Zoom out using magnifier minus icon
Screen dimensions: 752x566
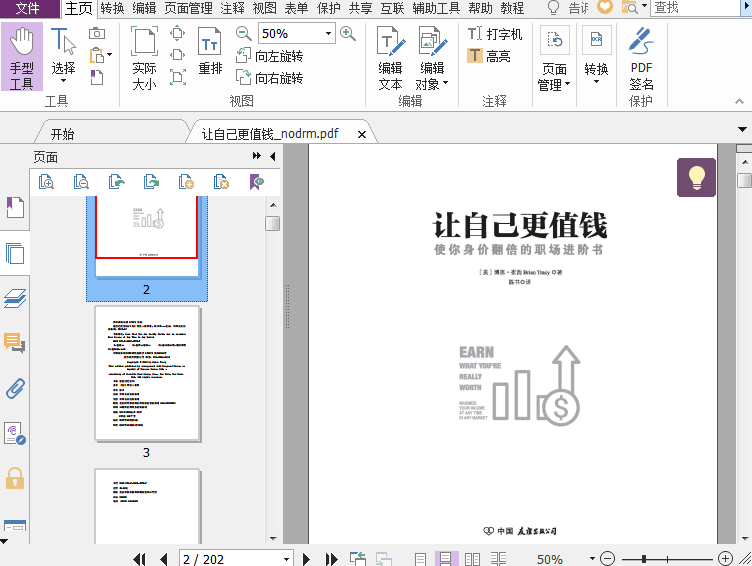pyautogui.click(x=244, y=33)
